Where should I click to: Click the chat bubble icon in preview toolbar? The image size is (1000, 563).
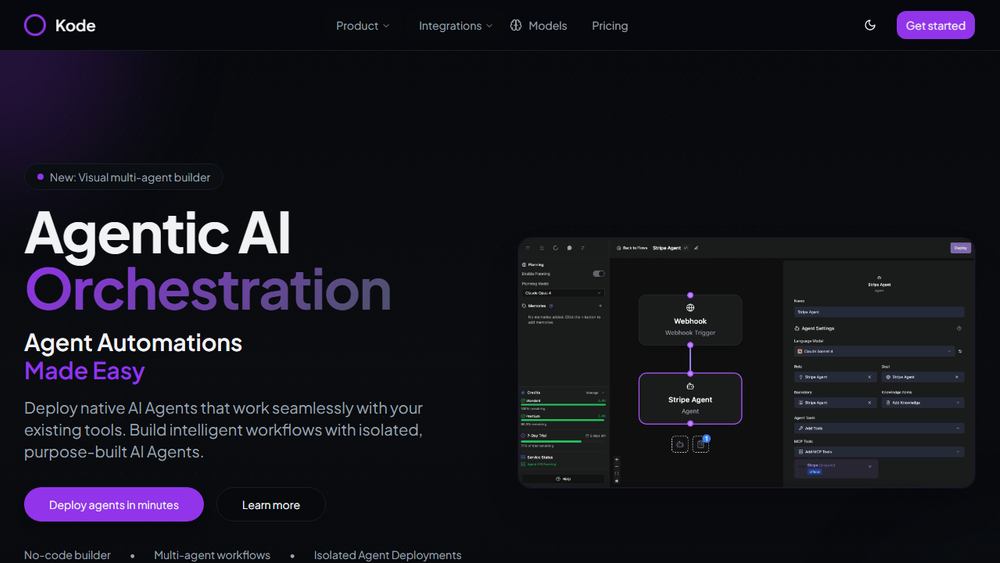pyautogui.click(x=570, y=248)
